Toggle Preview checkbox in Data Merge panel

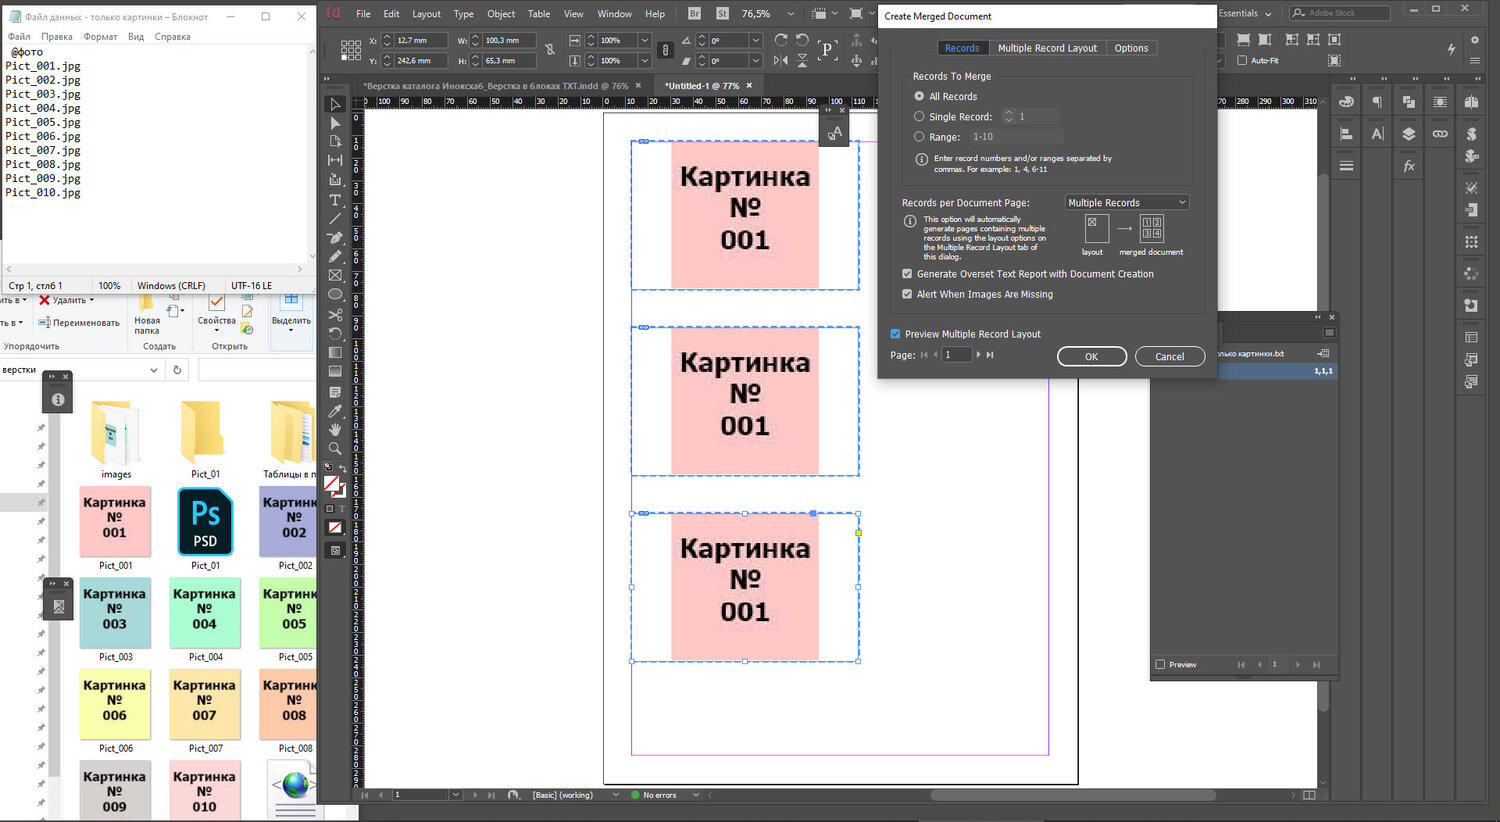[x=1160, y=664]
